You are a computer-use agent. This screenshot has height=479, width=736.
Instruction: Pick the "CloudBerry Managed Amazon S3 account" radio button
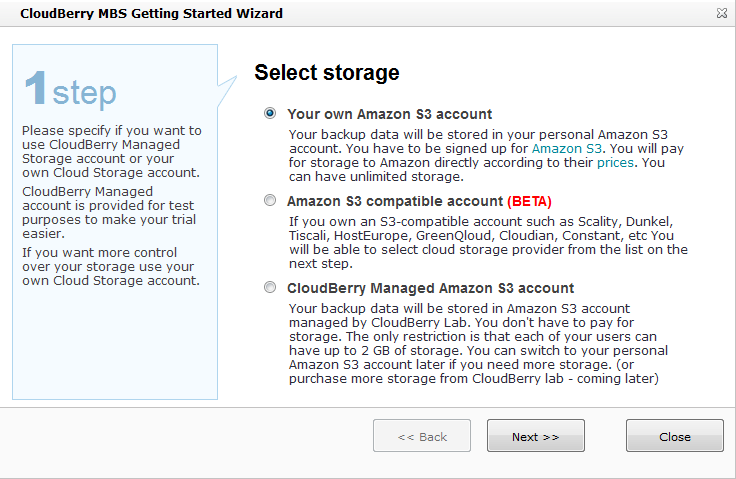click(x=270, y=288)
